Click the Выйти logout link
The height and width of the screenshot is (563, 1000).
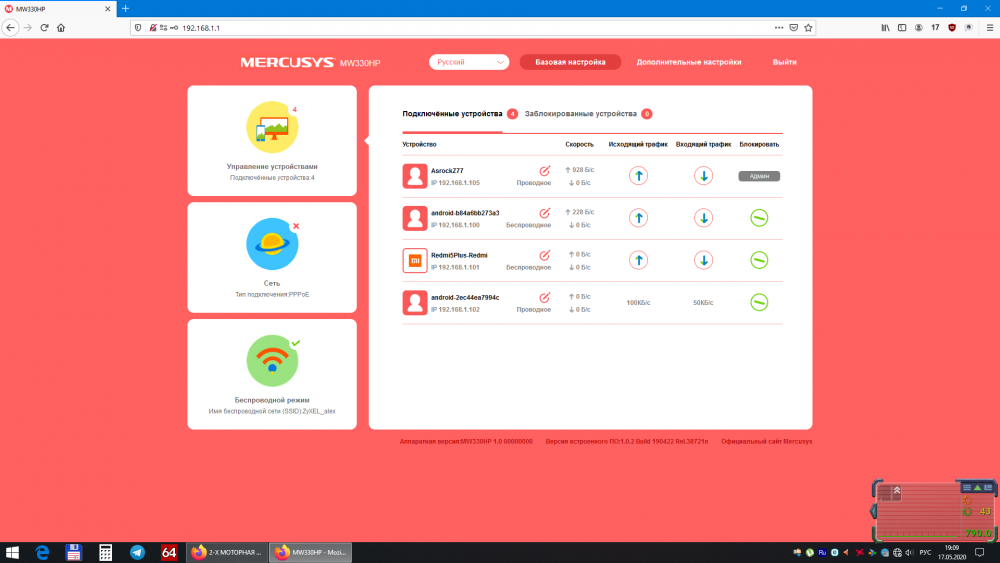click(x=785, y=62)
